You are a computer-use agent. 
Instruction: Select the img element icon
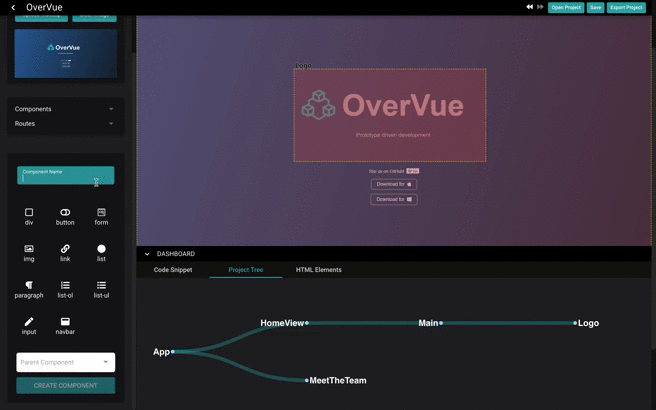click(x=29, y=249)
